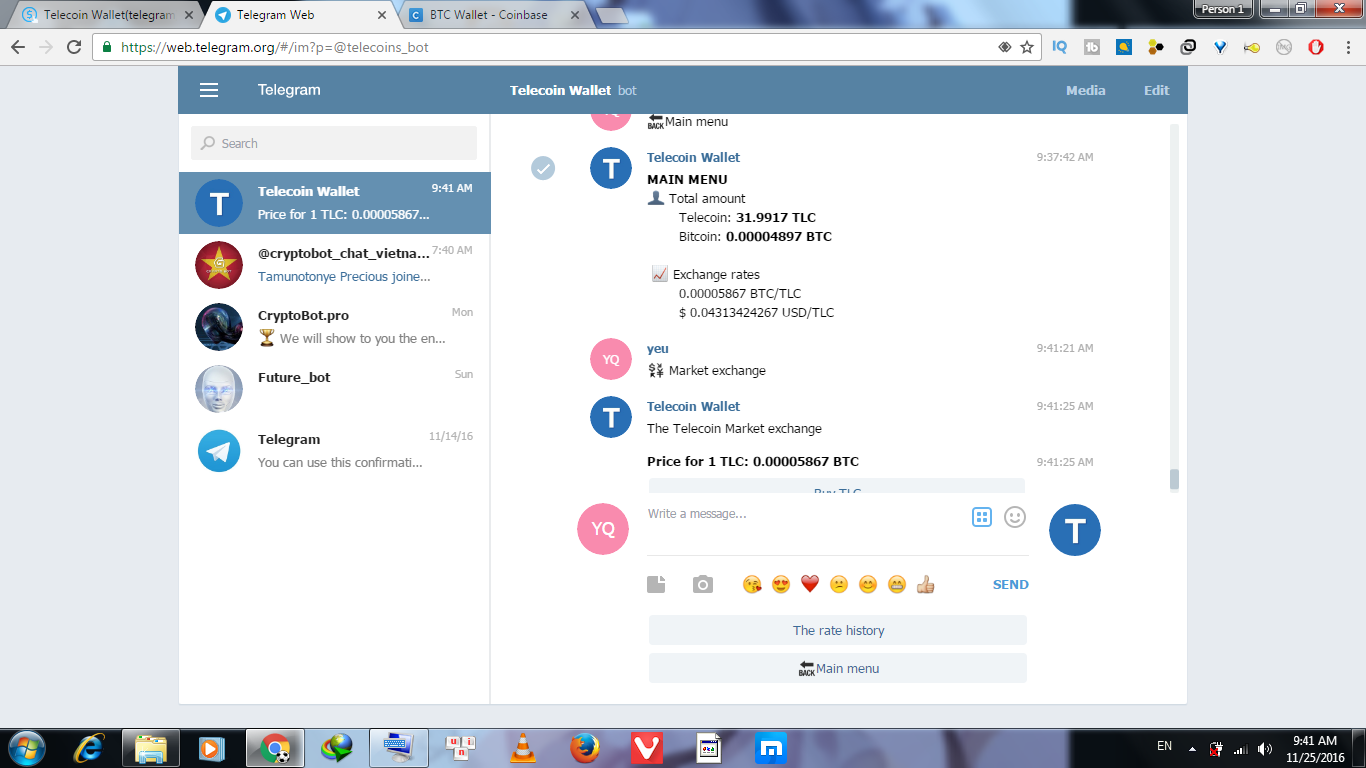Viewport: 1366px width, 768px height.
Task: Open the @cryptobot_chat_vietnam chat
Action: click(x=334, y=265)
